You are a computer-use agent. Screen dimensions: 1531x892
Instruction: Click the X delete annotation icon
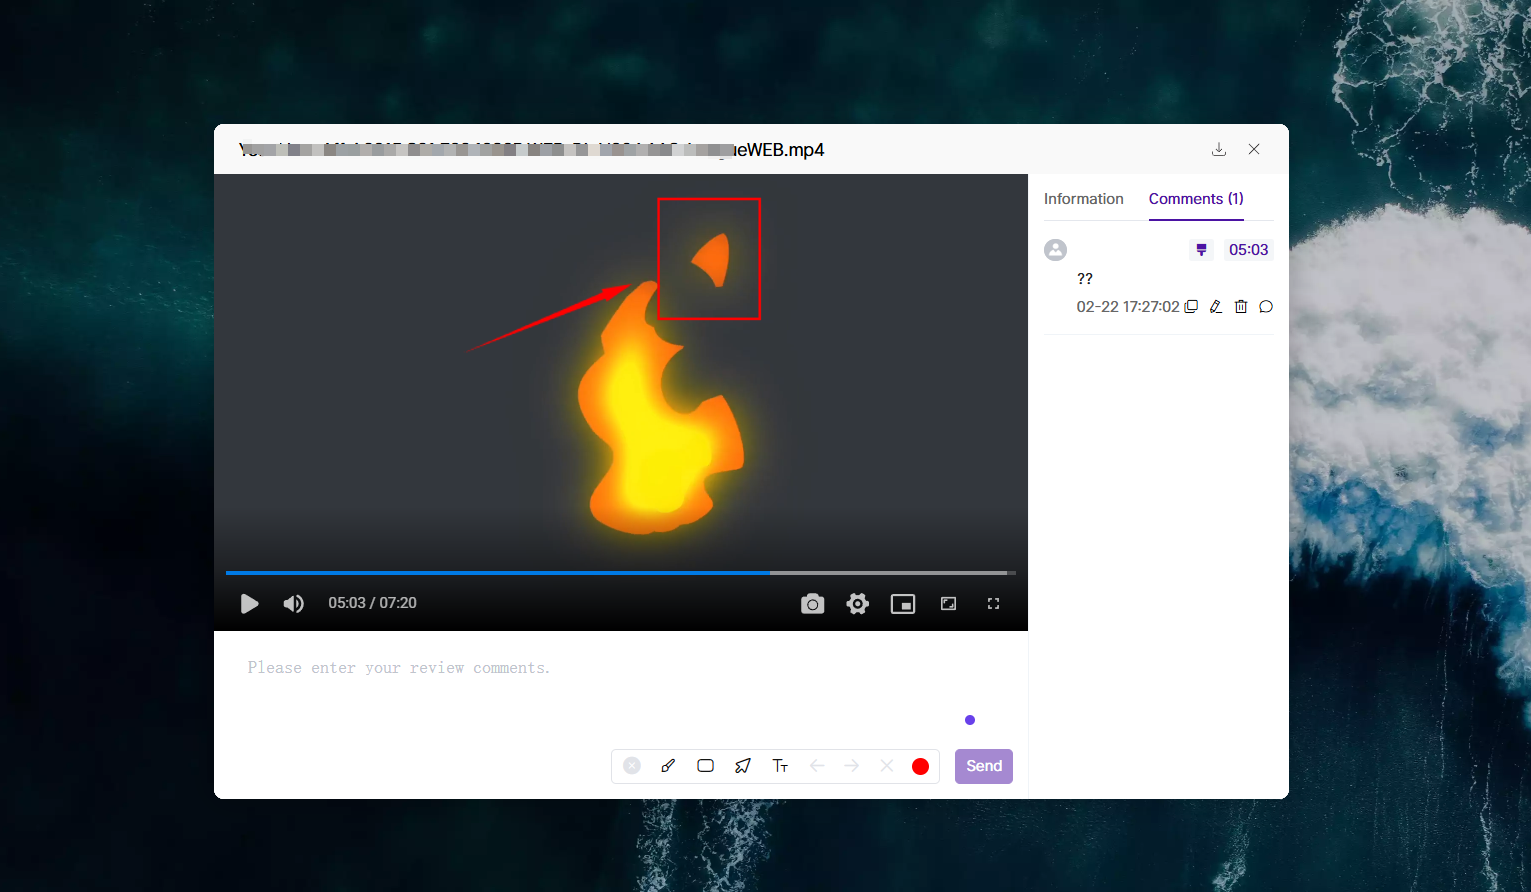click(x=887, y=766)
